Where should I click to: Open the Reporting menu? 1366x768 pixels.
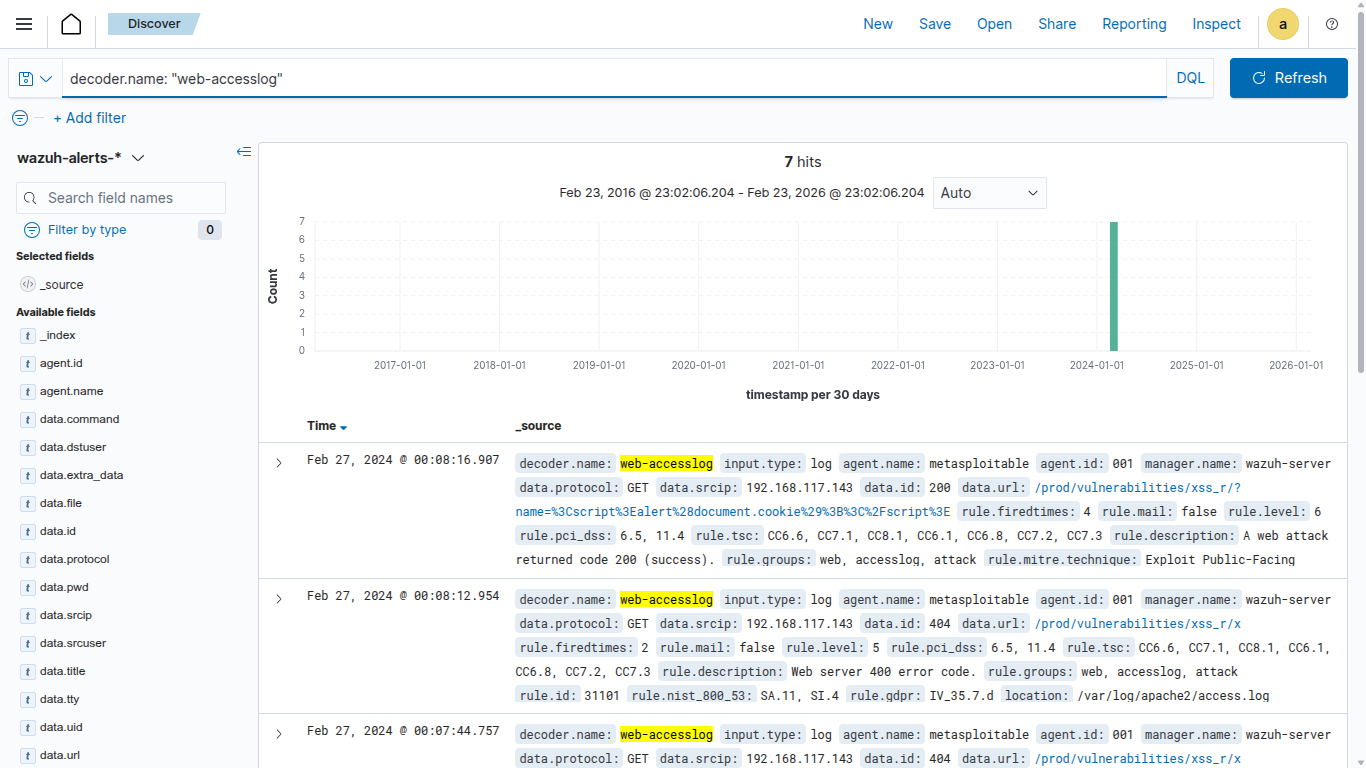[x=1134, y=24]
